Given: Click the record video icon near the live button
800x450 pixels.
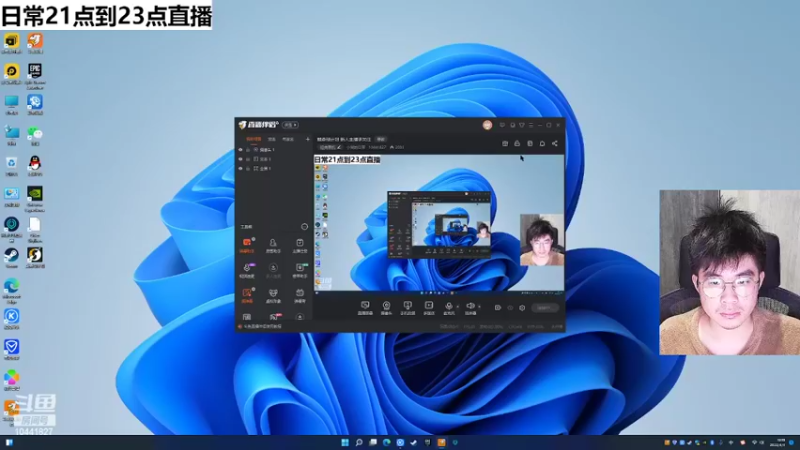Looking at the screenshot, I should (498, 308).
